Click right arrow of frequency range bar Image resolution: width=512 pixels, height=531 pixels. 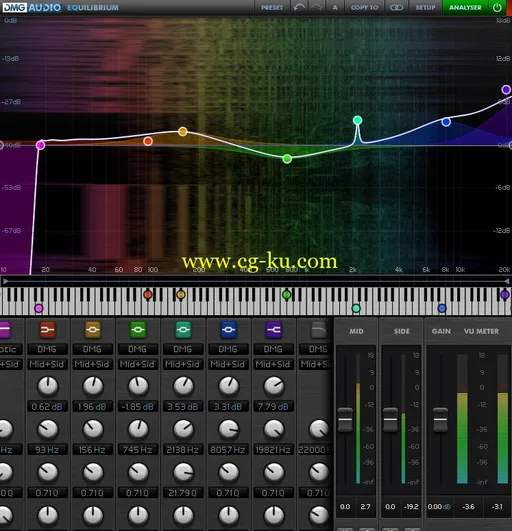click(x=507, y=281)
